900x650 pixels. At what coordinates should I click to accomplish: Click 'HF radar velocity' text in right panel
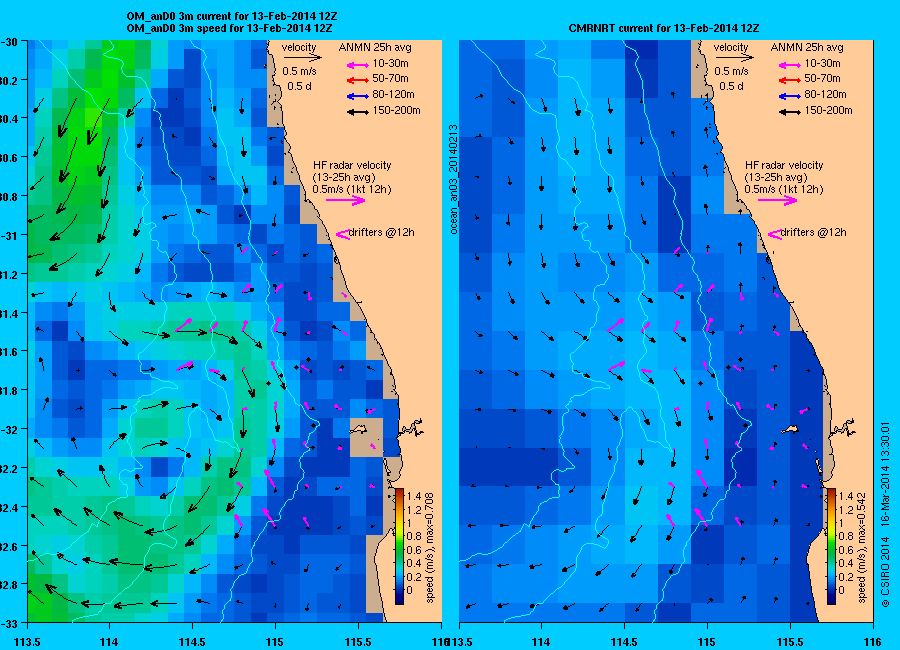tap(784, 165)
